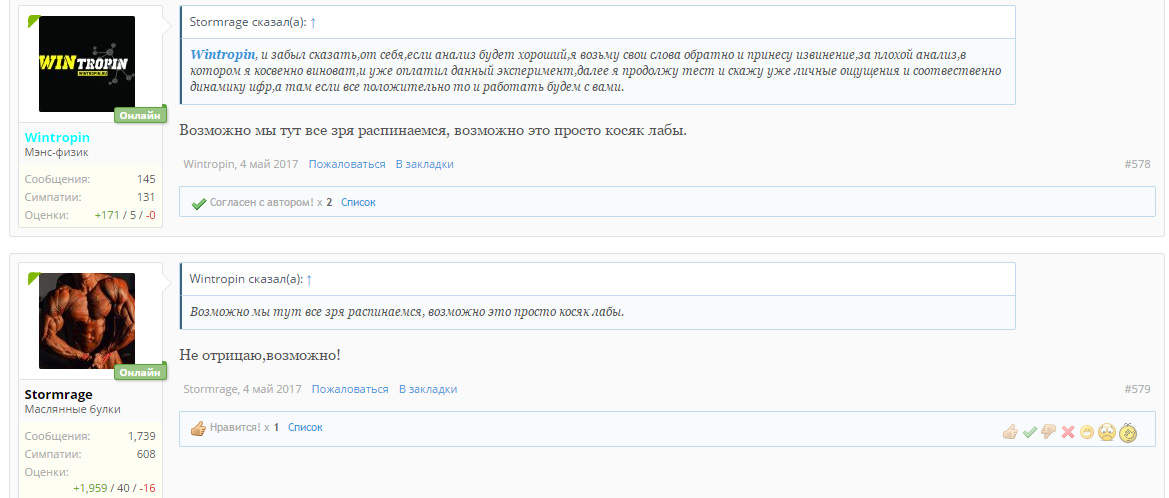Click the laughing smiley rating icon
The width and height of the screenshot is (1169, 498).
point(1087,432)
